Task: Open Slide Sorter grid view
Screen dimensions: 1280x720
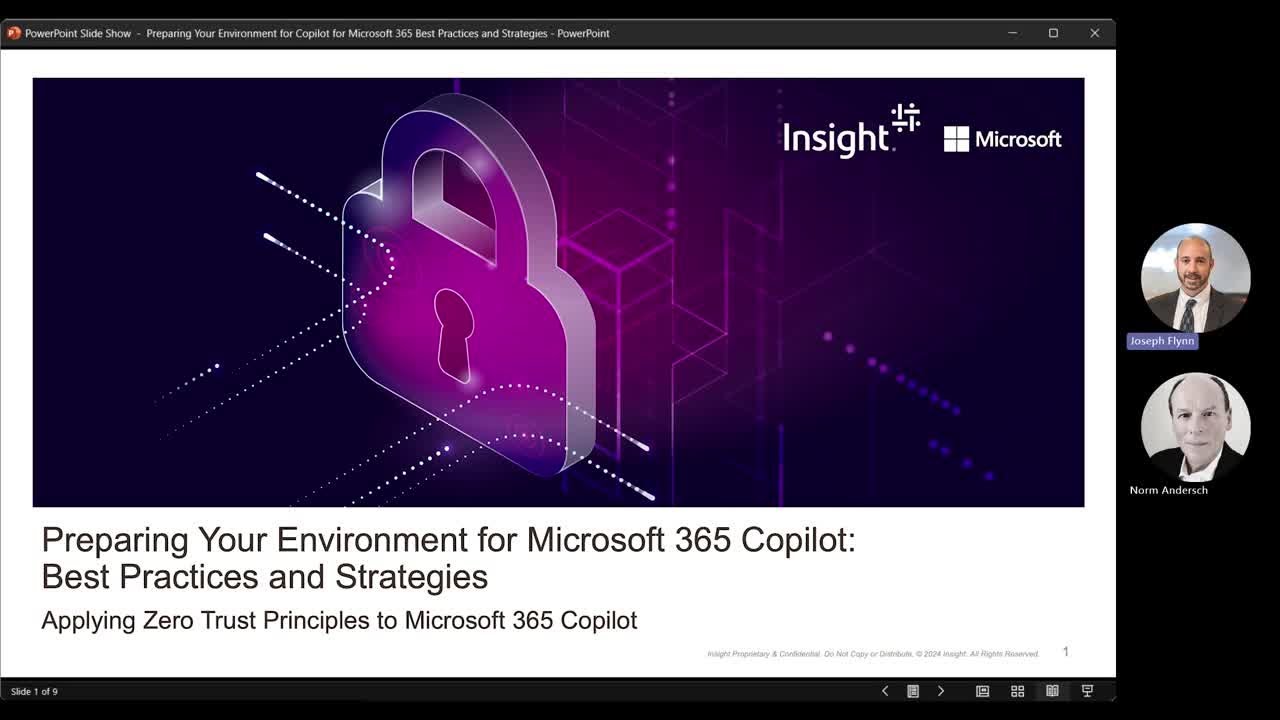Action: pos(1017,691)
